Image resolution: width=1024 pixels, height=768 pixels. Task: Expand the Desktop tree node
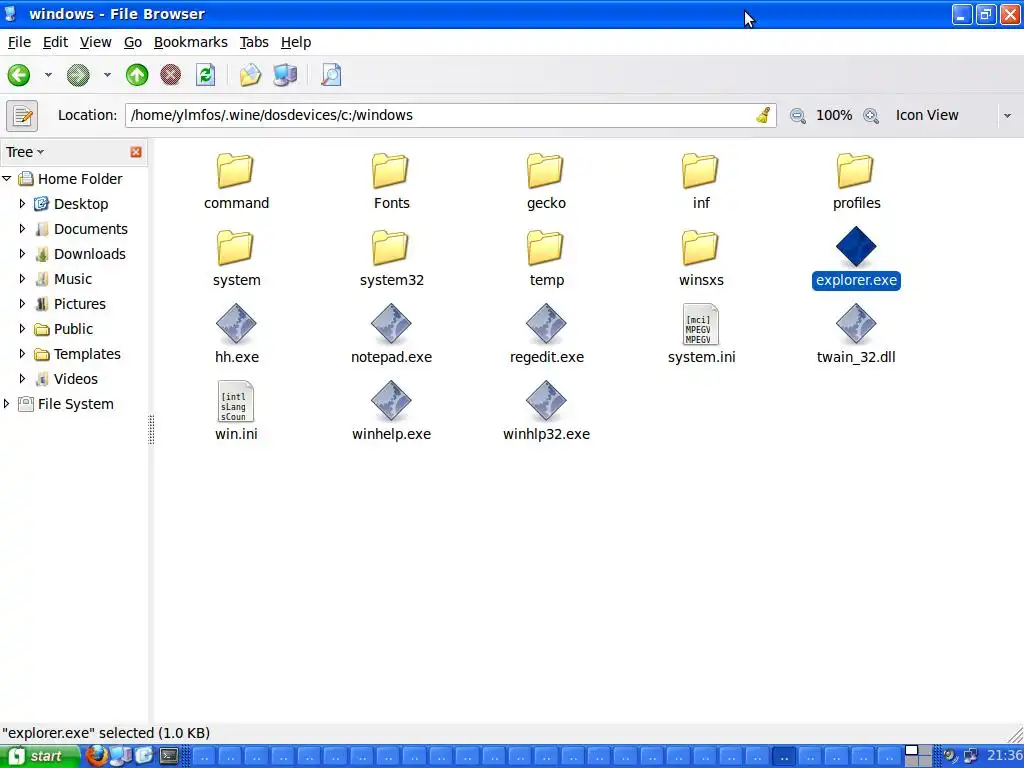pos(22,204)
